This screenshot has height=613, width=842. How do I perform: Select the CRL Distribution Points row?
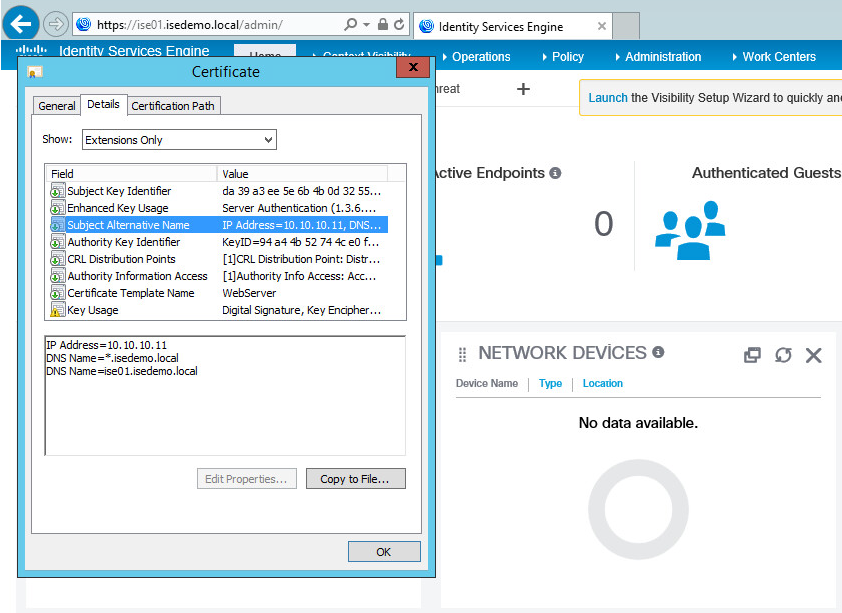click(219, 259)
